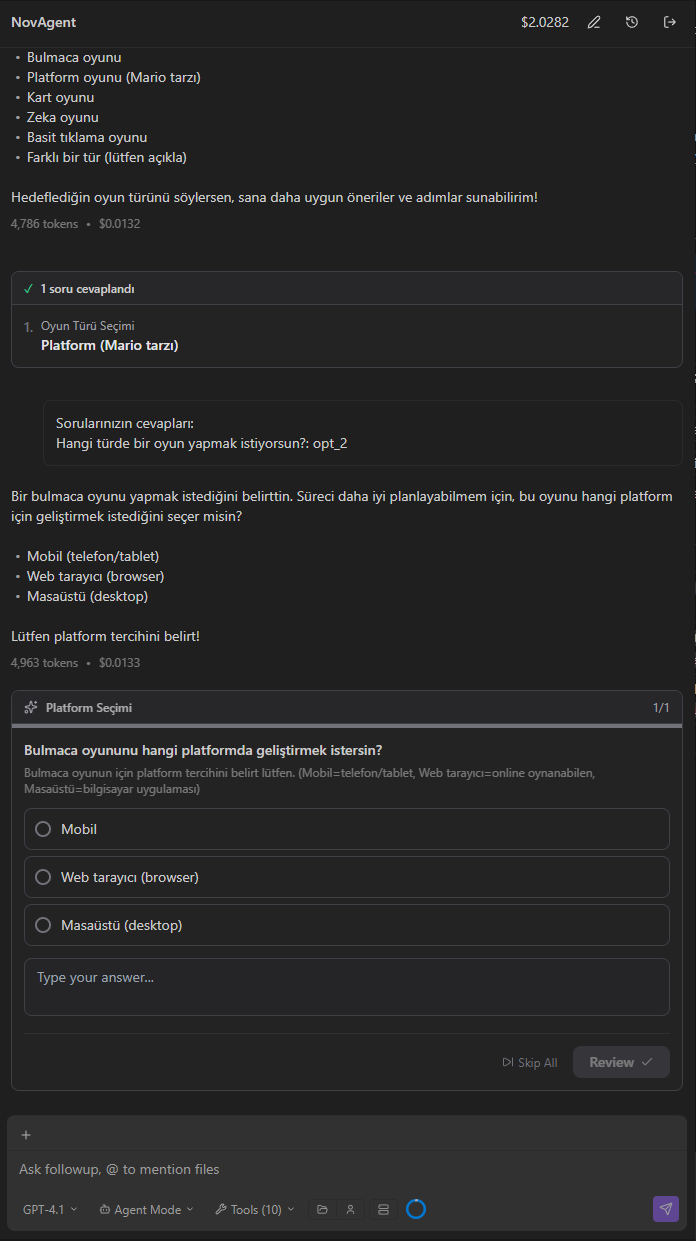
Task: Click the Review button
Action: (621, 1062)
